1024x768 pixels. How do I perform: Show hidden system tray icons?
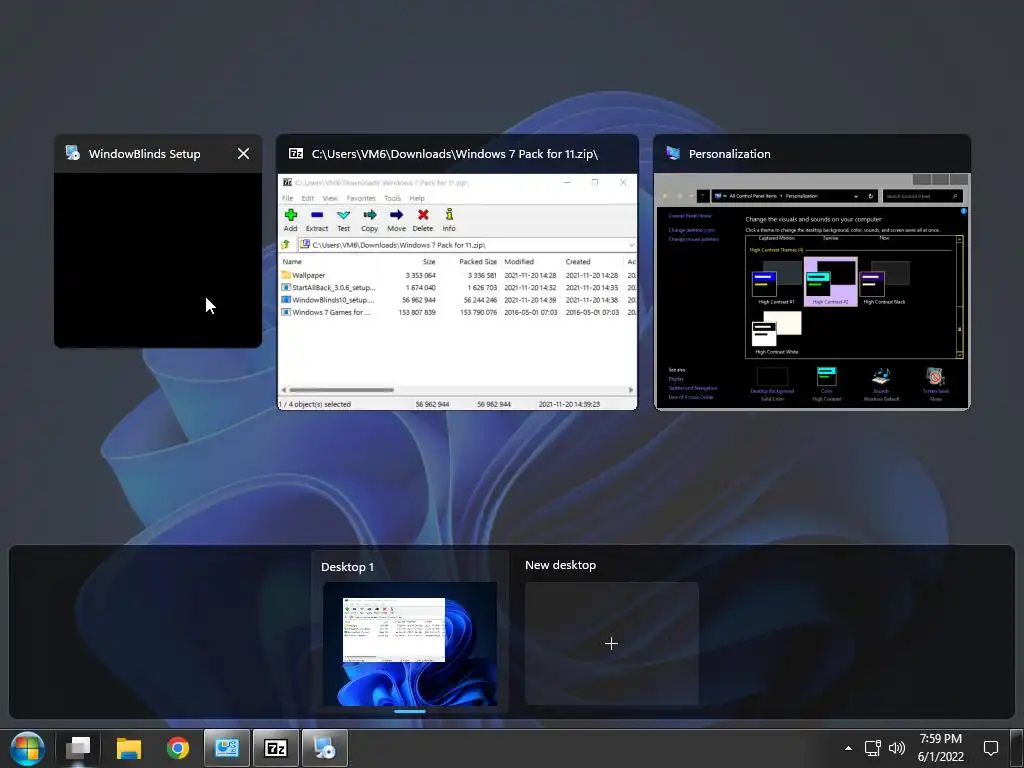coord(848,748)
